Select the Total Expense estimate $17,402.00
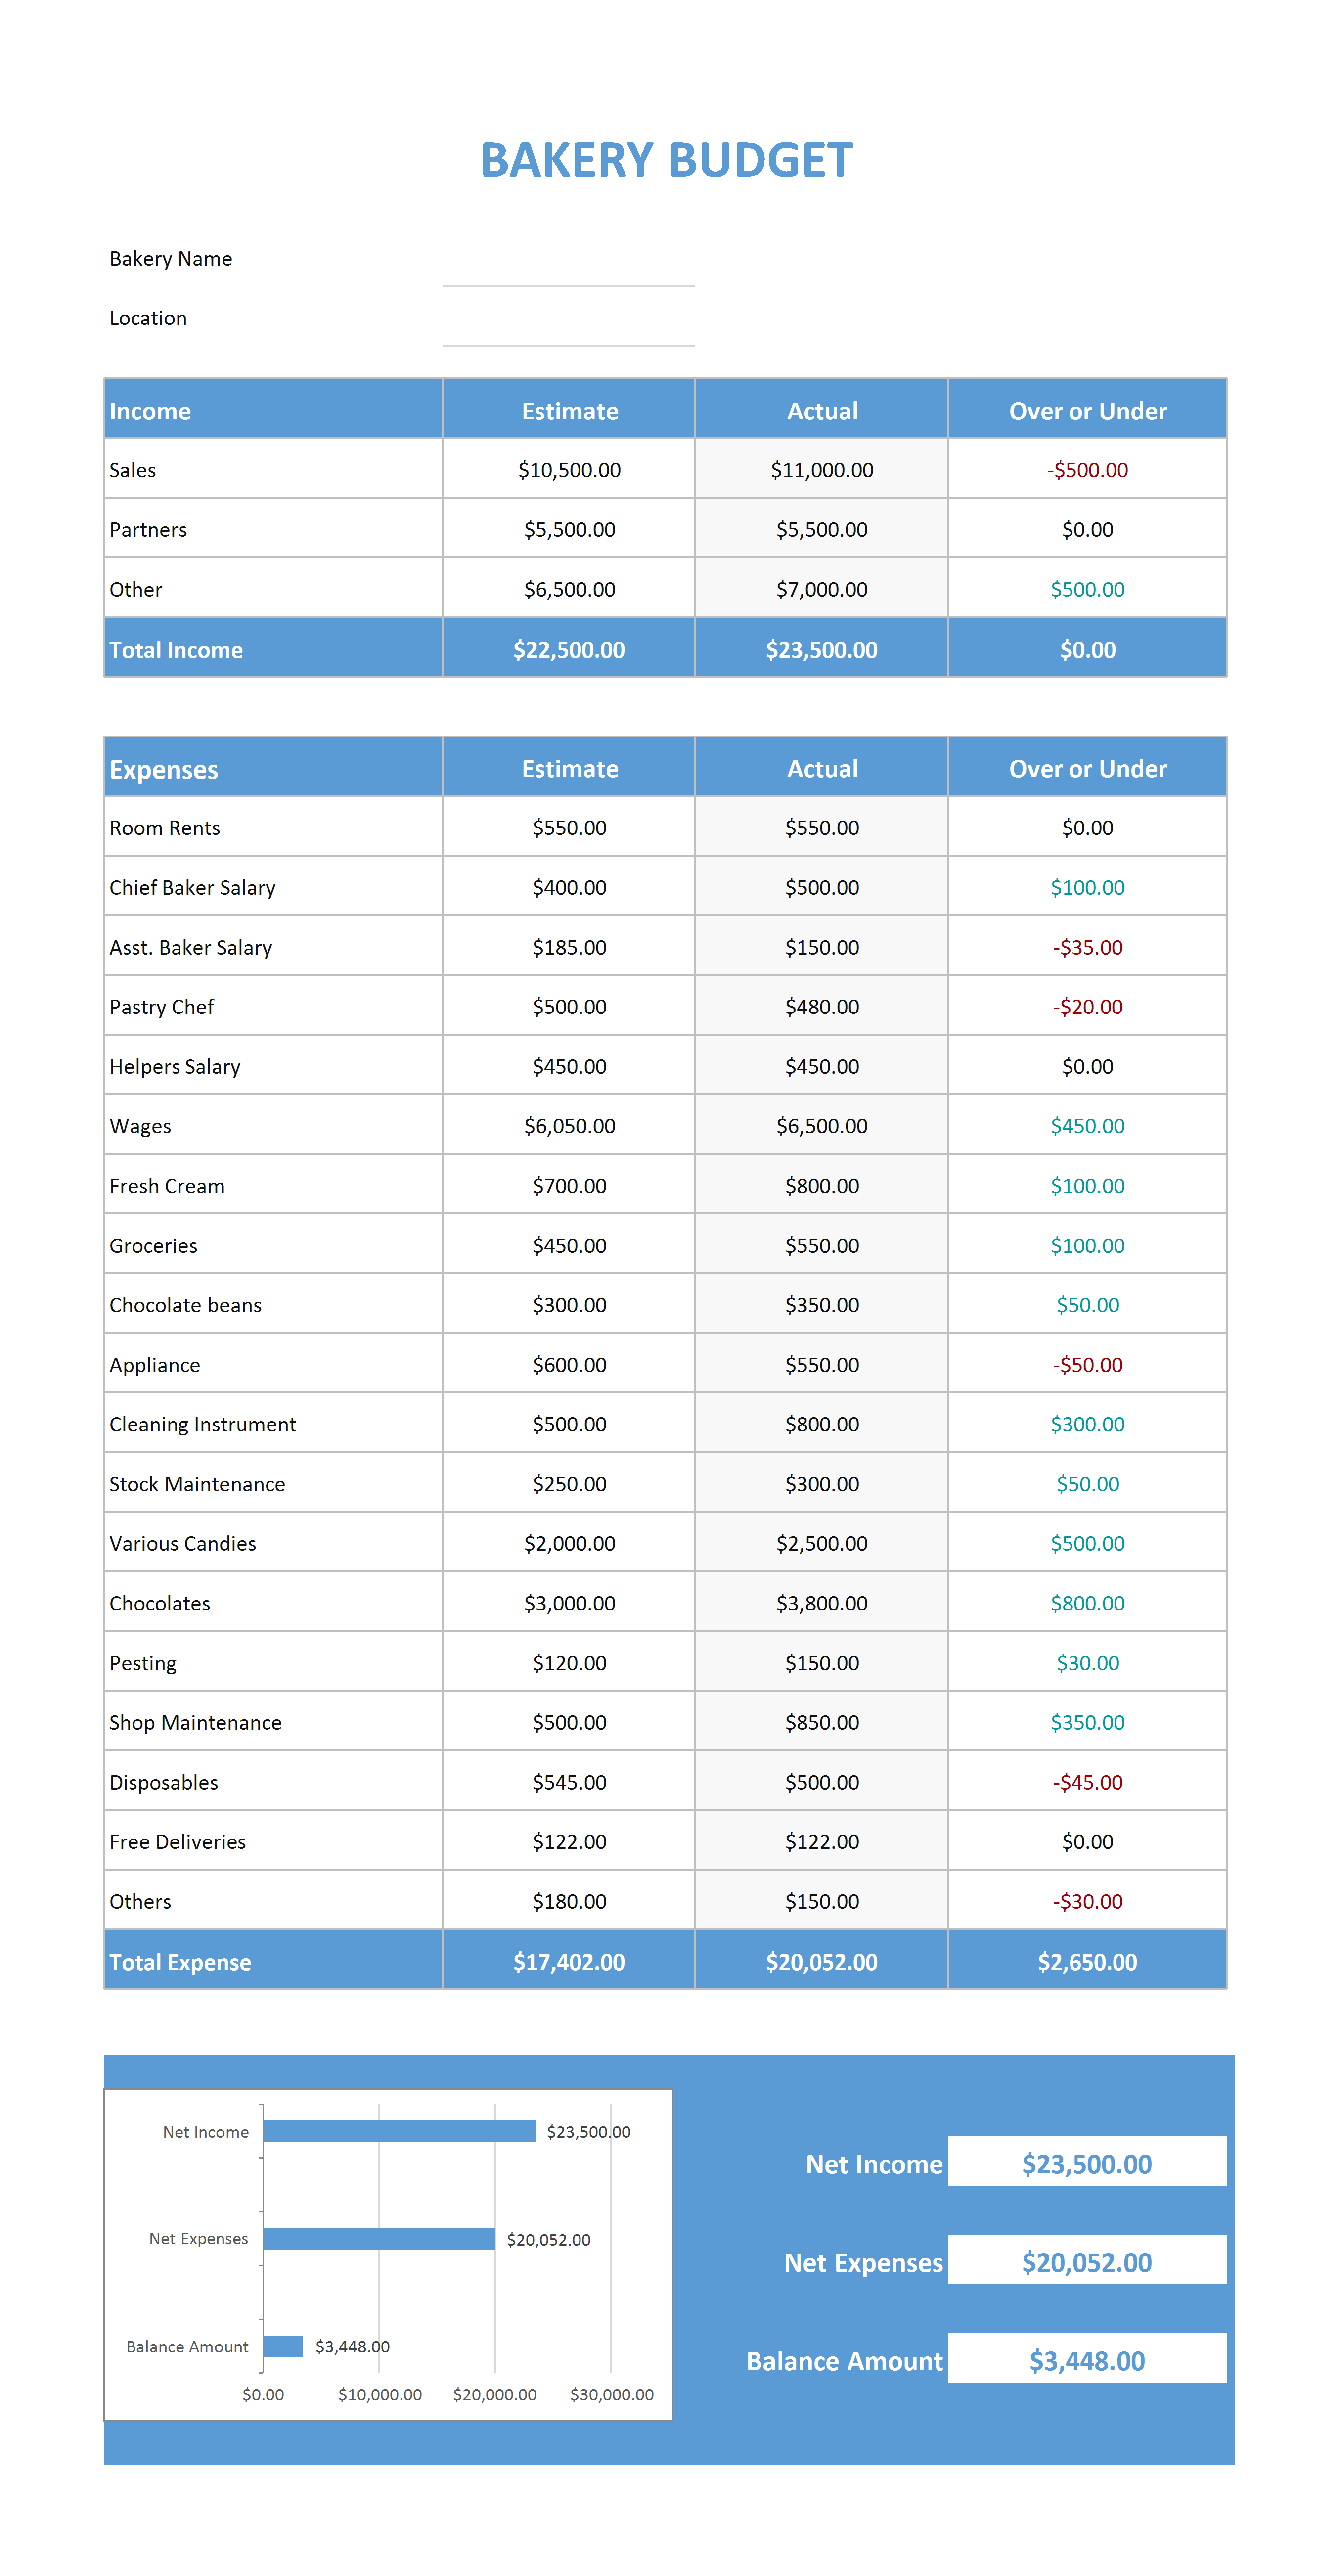1339x2576 pixels. point(569,1961)
